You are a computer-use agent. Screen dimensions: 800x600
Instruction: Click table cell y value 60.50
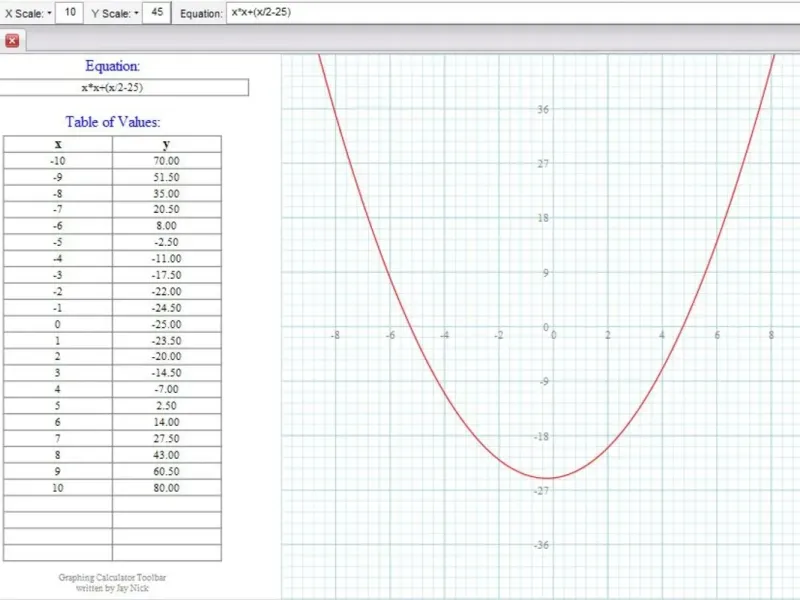(167, 471)
